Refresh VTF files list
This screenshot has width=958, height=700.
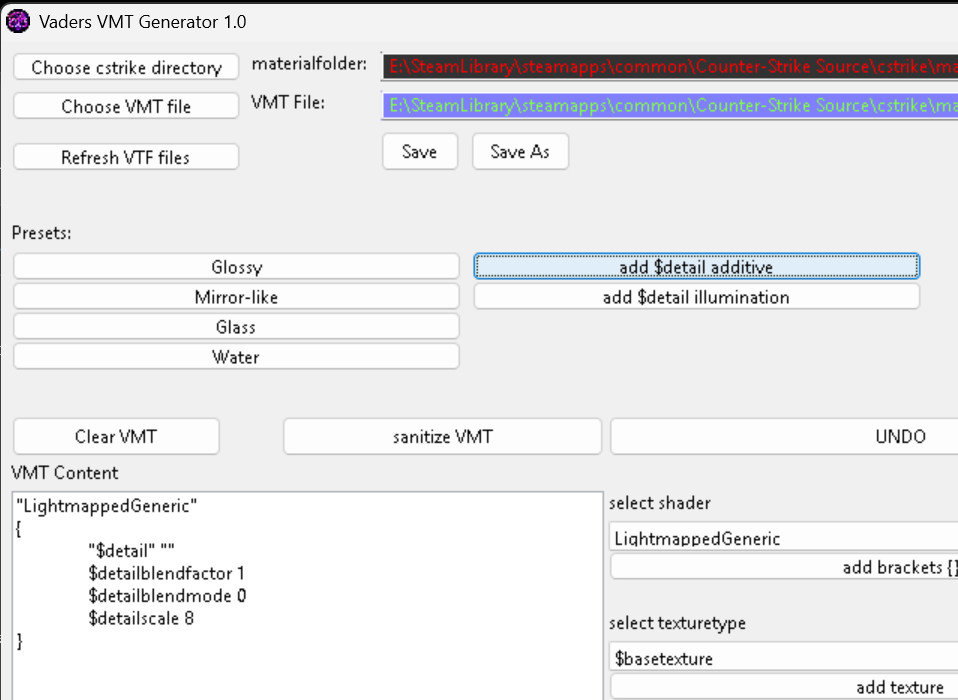click(126, 157)
